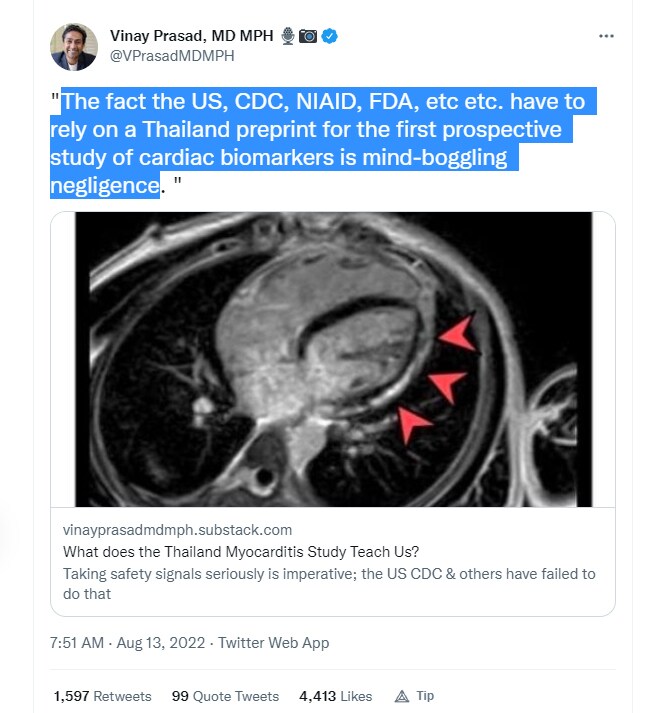Click the topmost red arrow on the MRI
The width and height of the screenshot is (649, 713).
pyautogui.click(x=458, y=336)
